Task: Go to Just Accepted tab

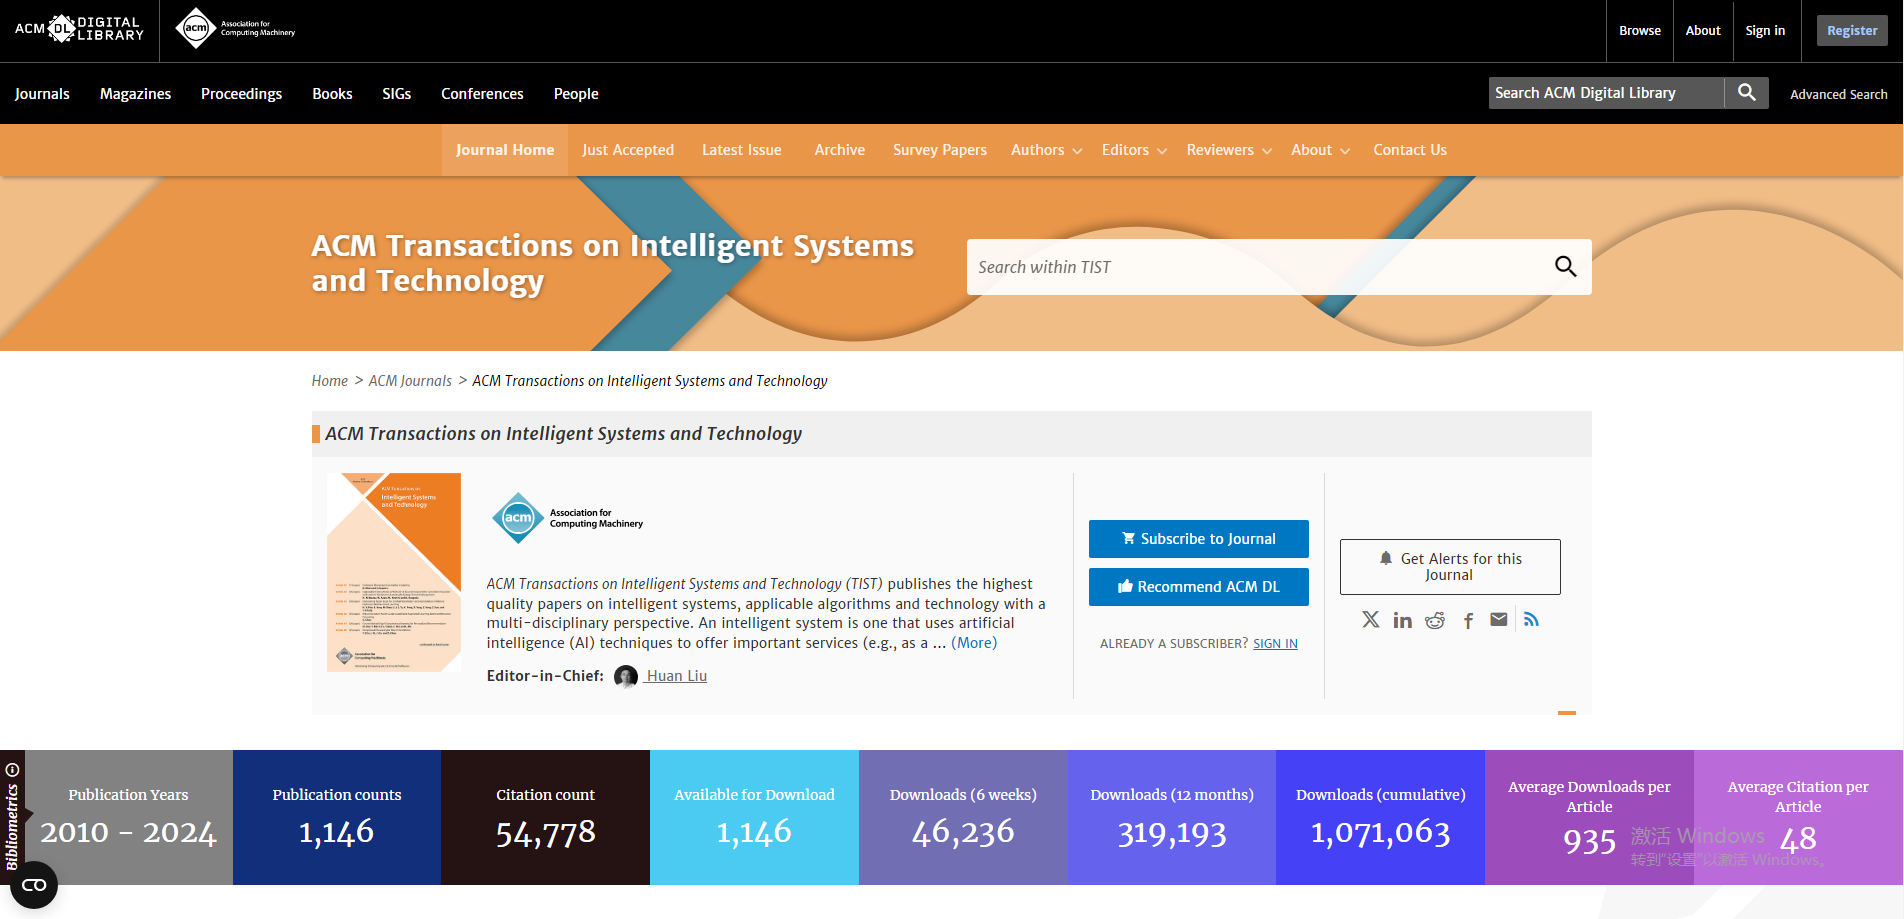Action: point(628,150)
